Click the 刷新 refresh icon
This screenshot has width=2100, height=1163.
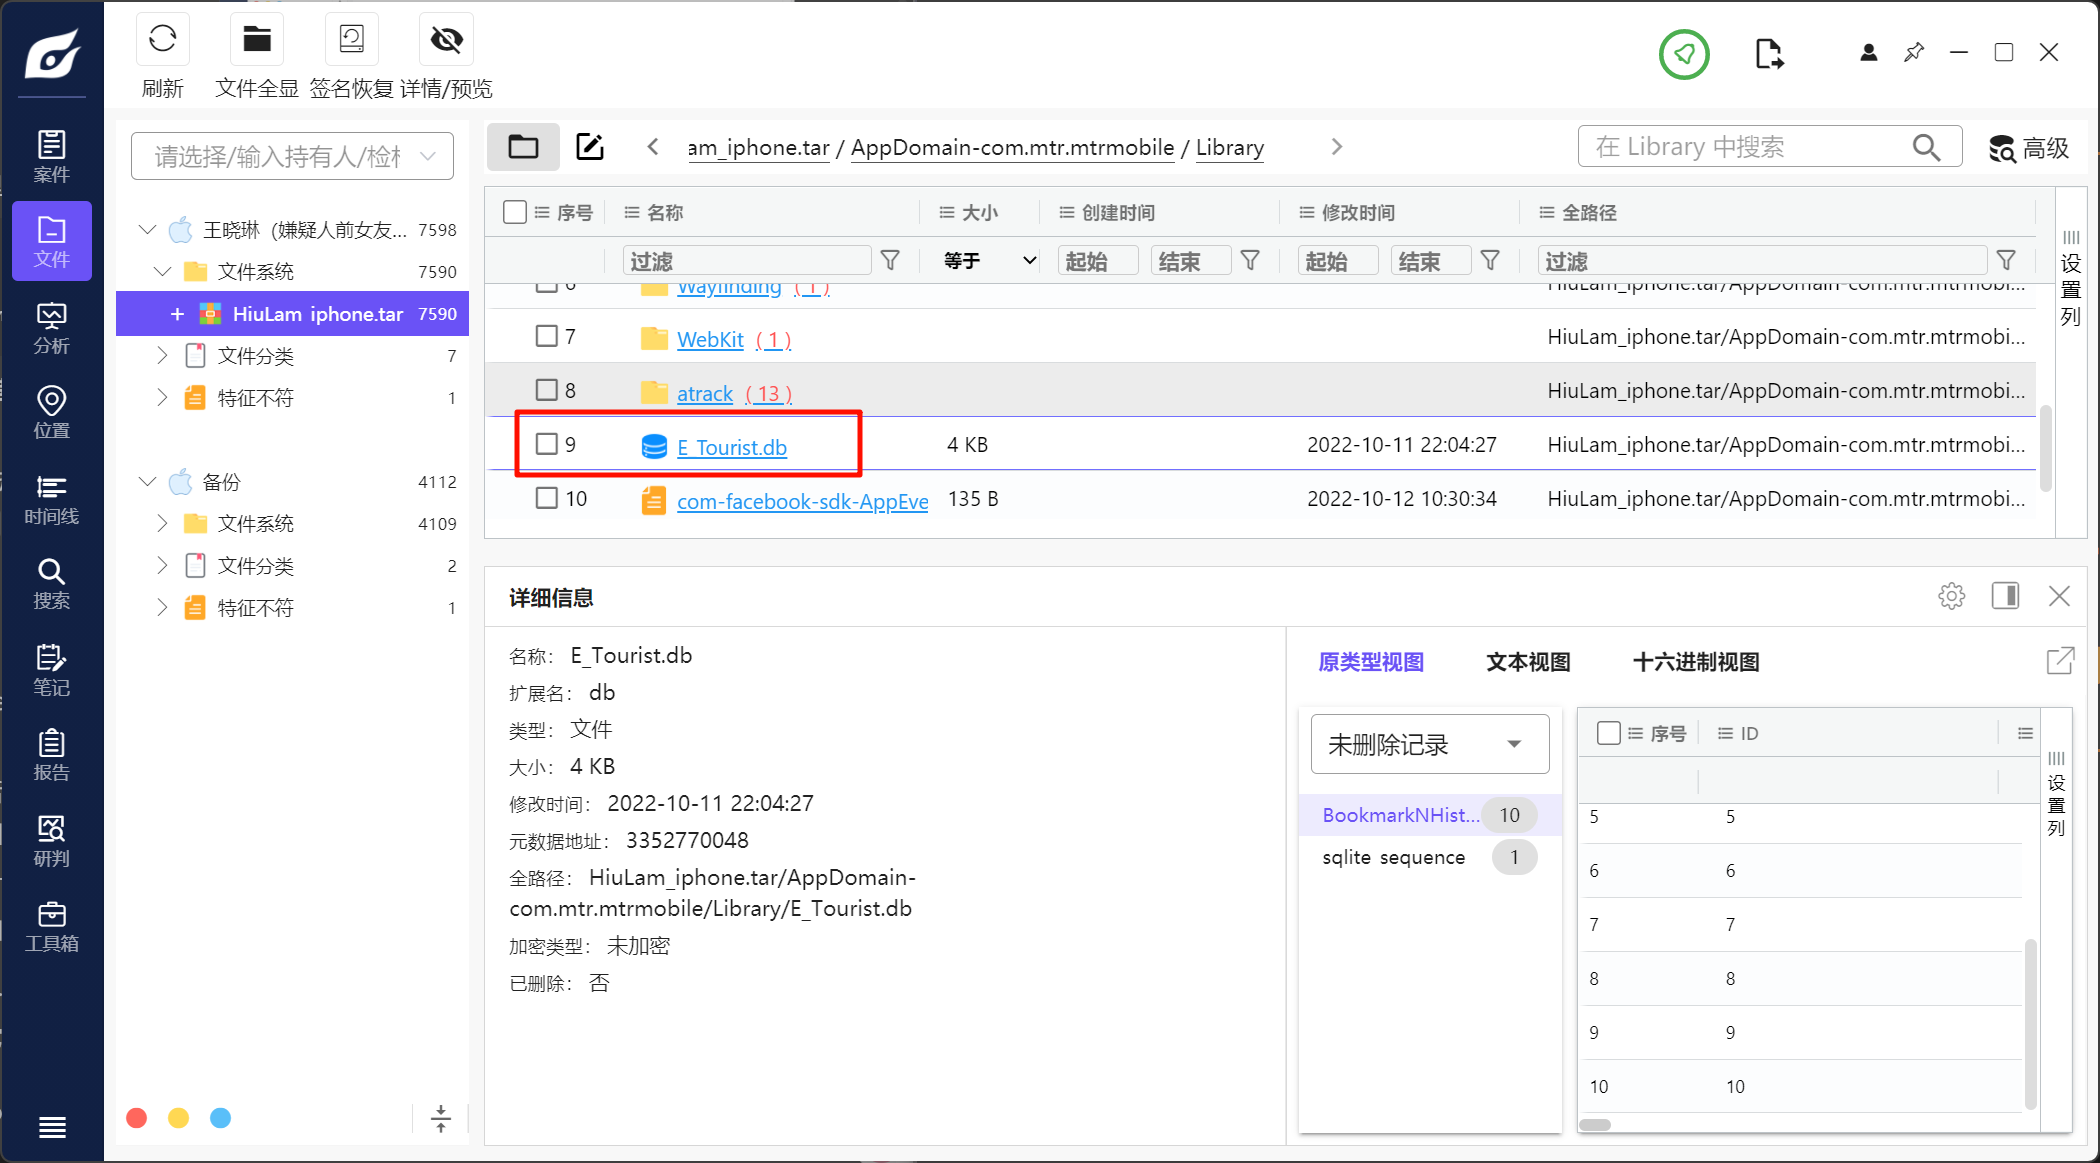tap(162, 40)
